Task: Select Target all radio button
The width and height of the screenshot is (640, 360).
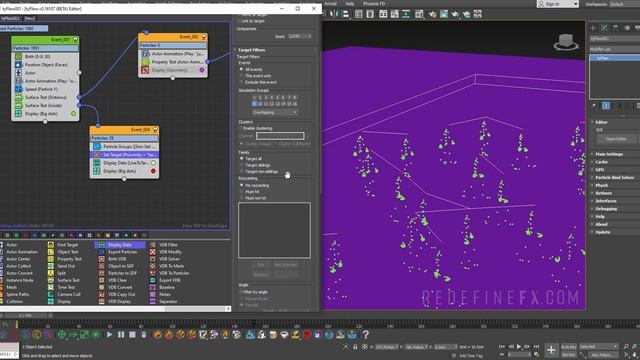Action: [242, 158]
